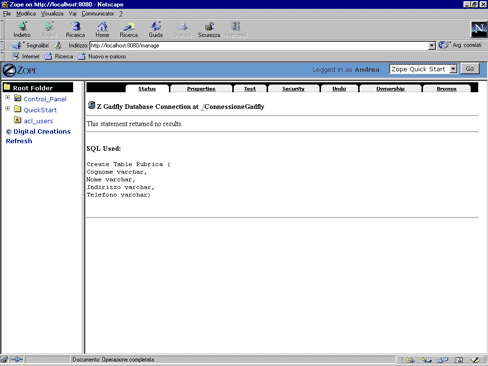Open the Visualizza menu

pos(52,14)
